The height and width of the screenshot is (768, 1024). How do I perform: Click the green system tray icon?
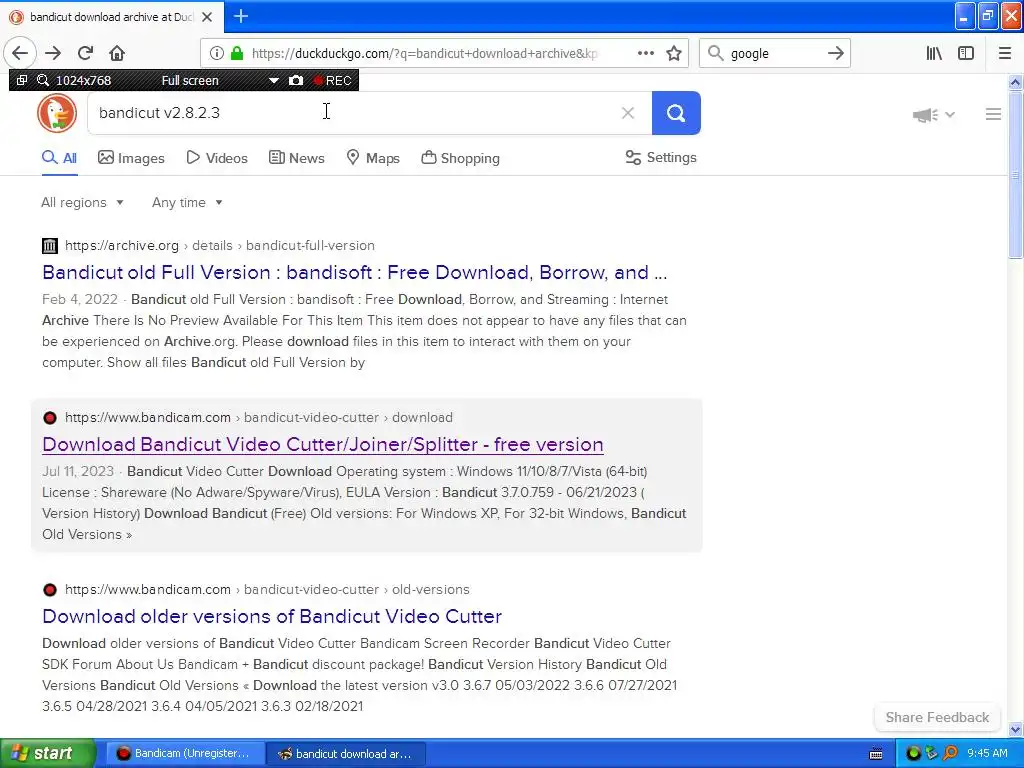click(x=913, y=754)
